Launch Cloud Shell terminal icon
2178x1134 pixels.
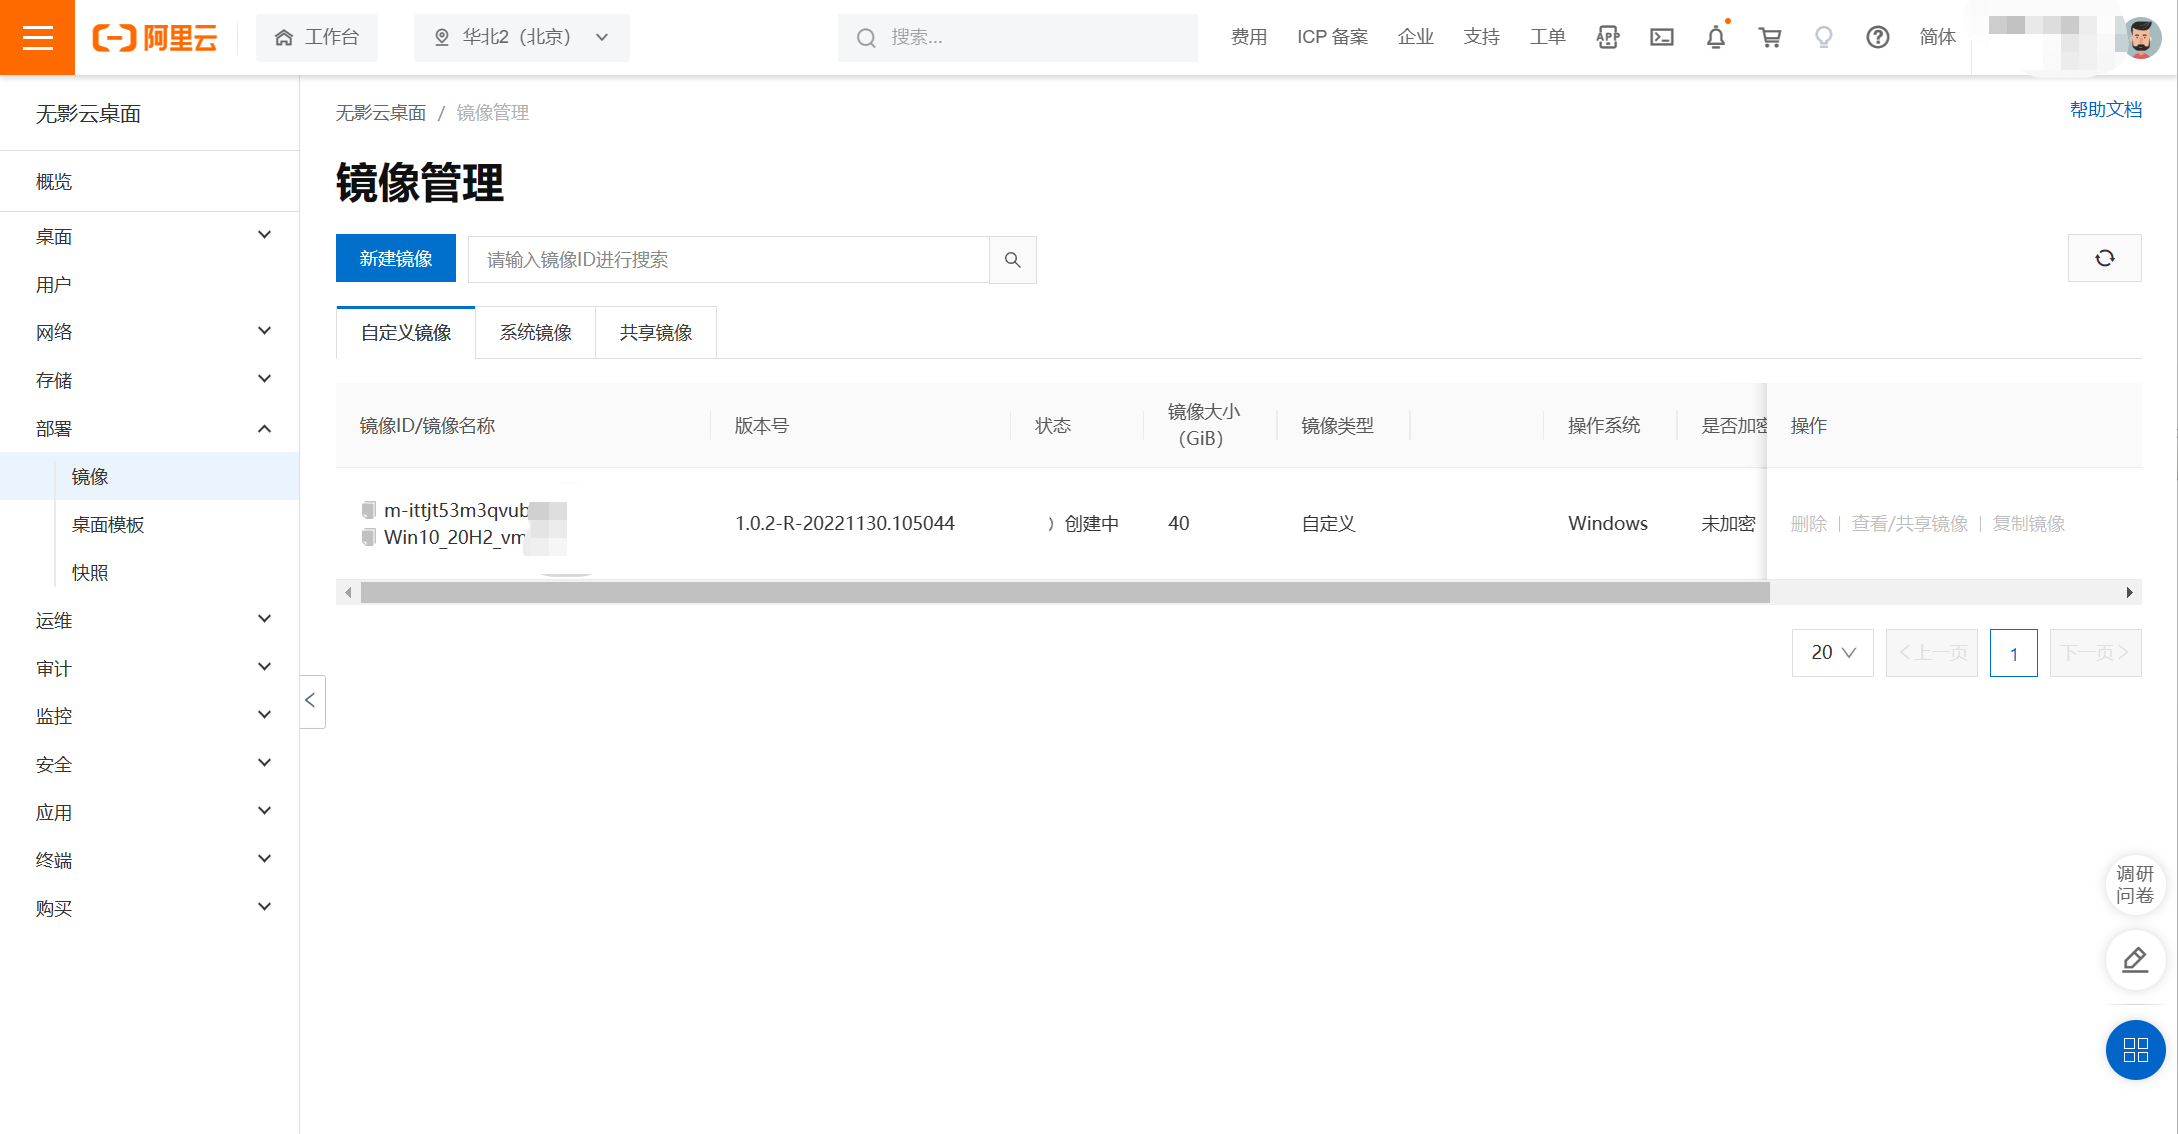pos(1661,38)
